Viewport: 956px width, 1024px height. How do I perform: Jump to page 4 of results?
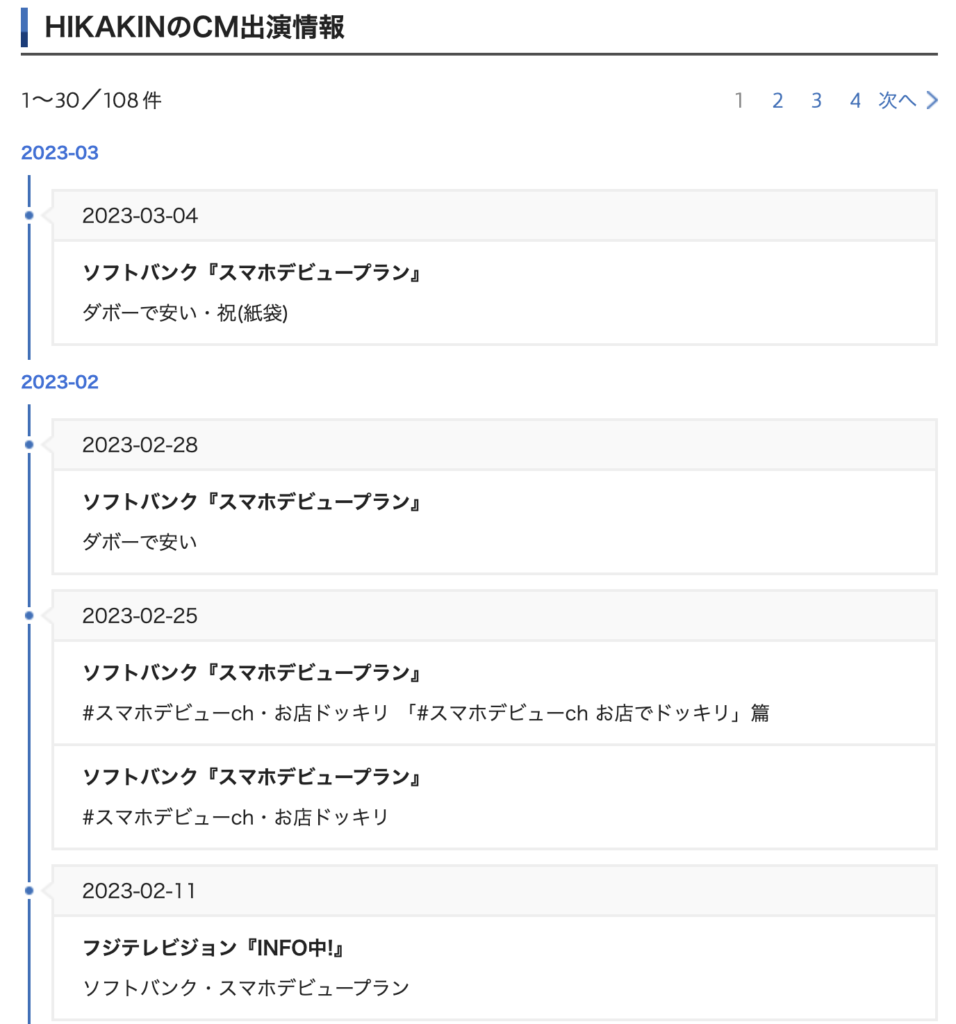[855, 101]
